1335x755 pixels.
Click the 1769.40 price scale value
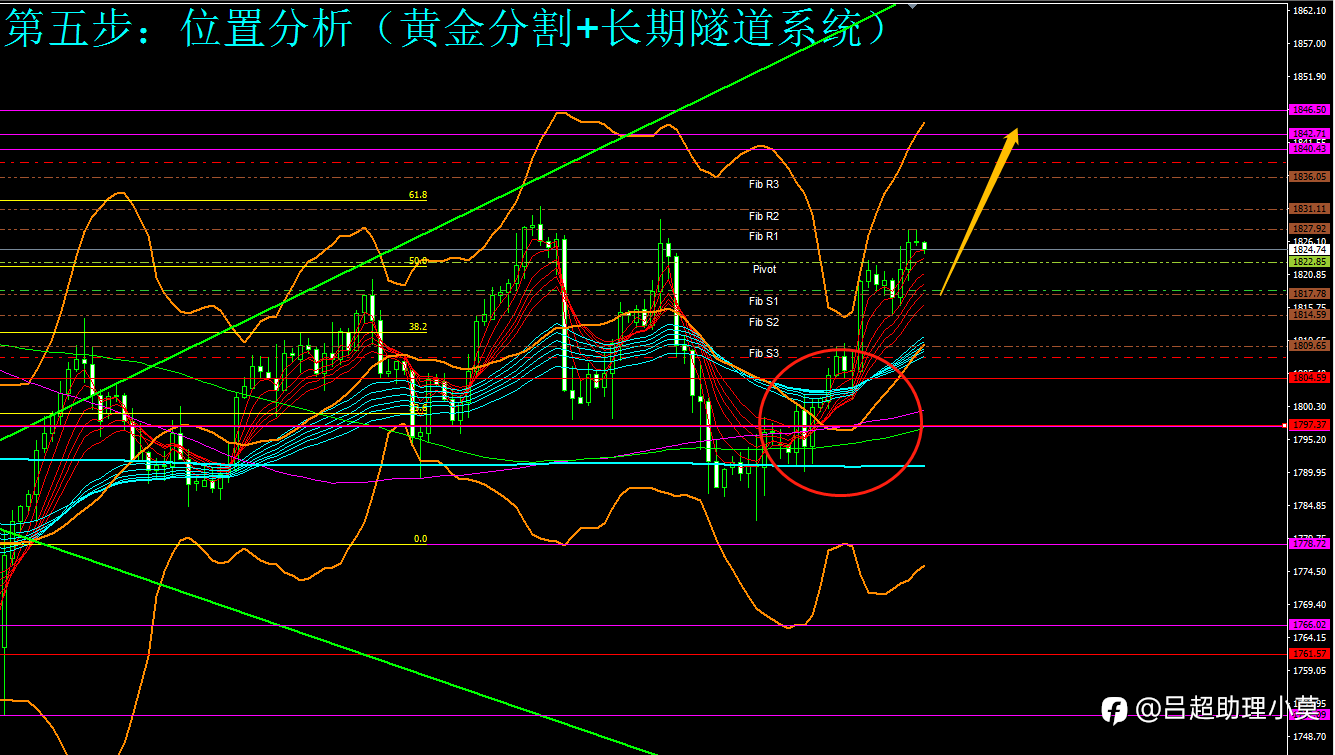1309,605
